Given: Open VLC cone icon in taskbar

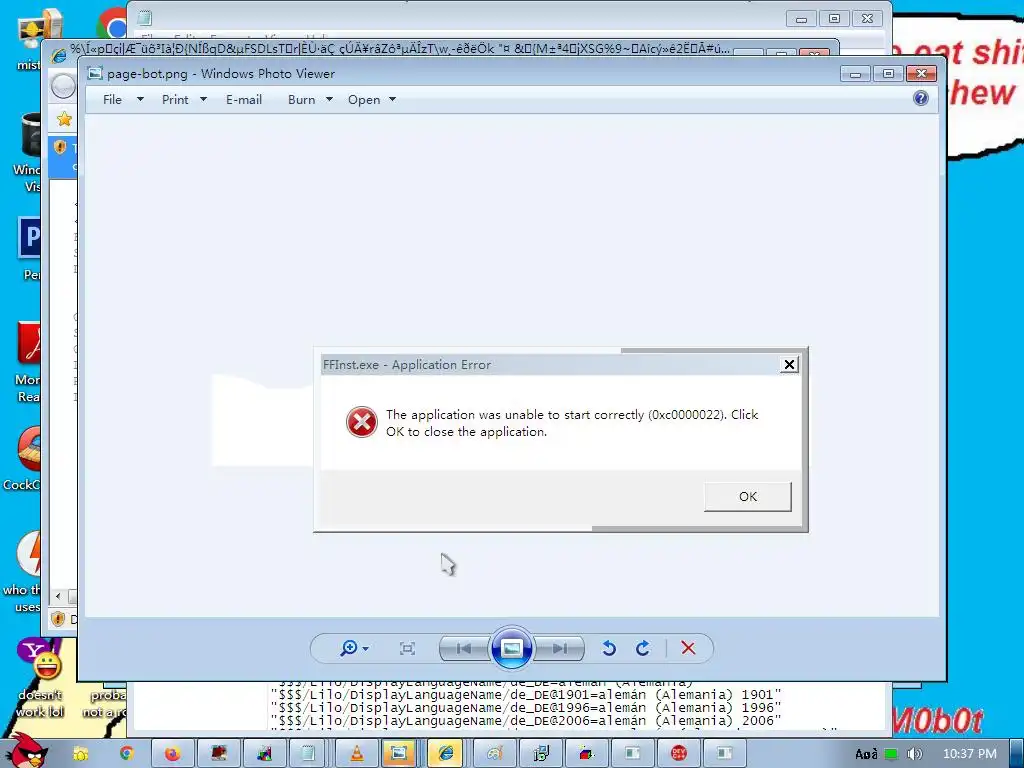Looking at the screenshot, I should click(x=357, y=754).
